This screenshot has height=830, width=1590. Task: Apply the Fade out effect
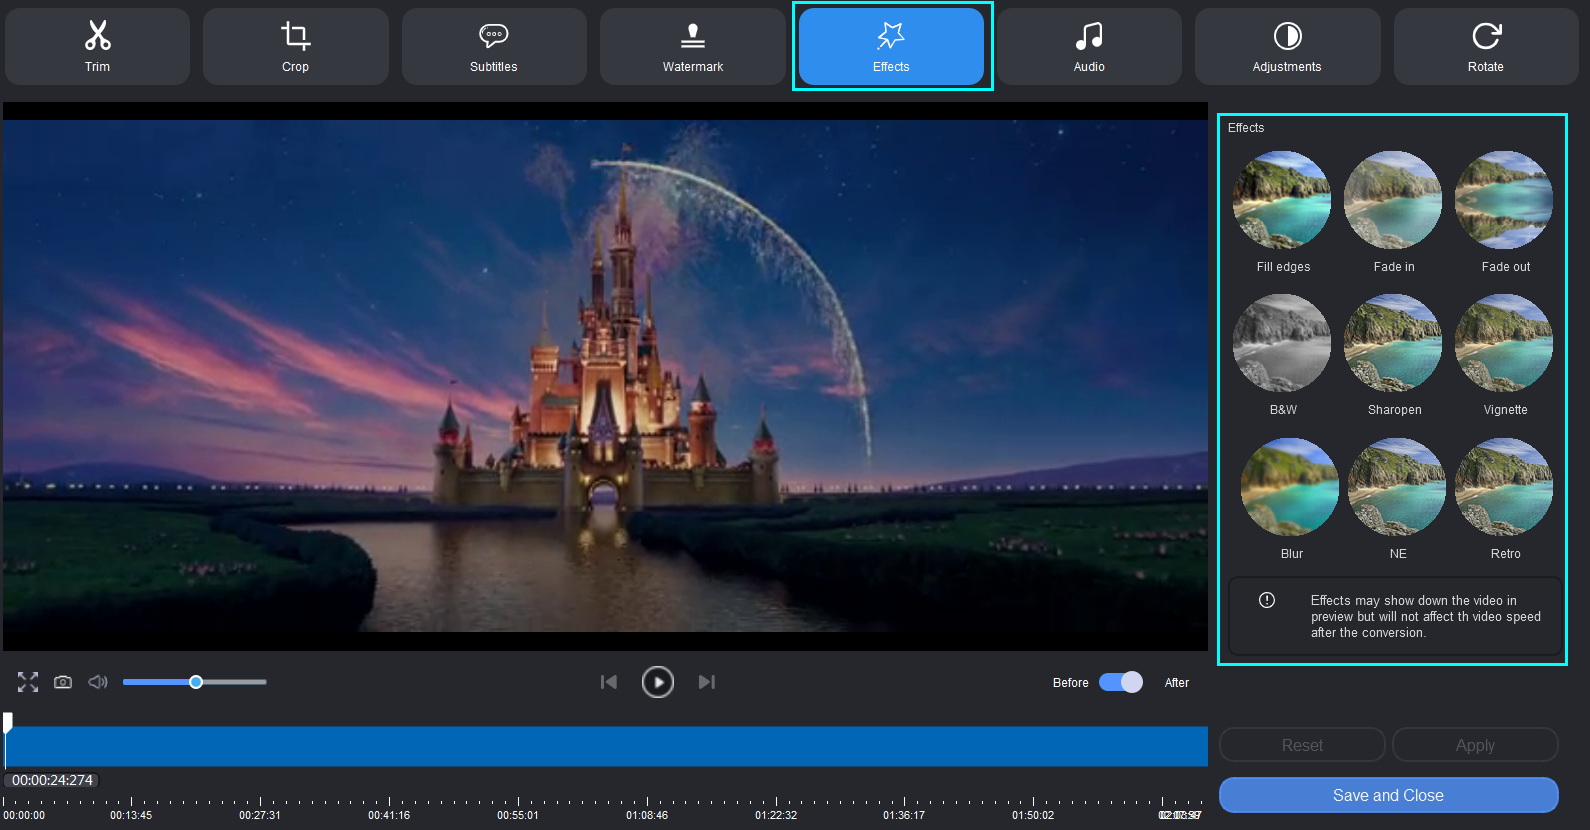coord(1504,200)
